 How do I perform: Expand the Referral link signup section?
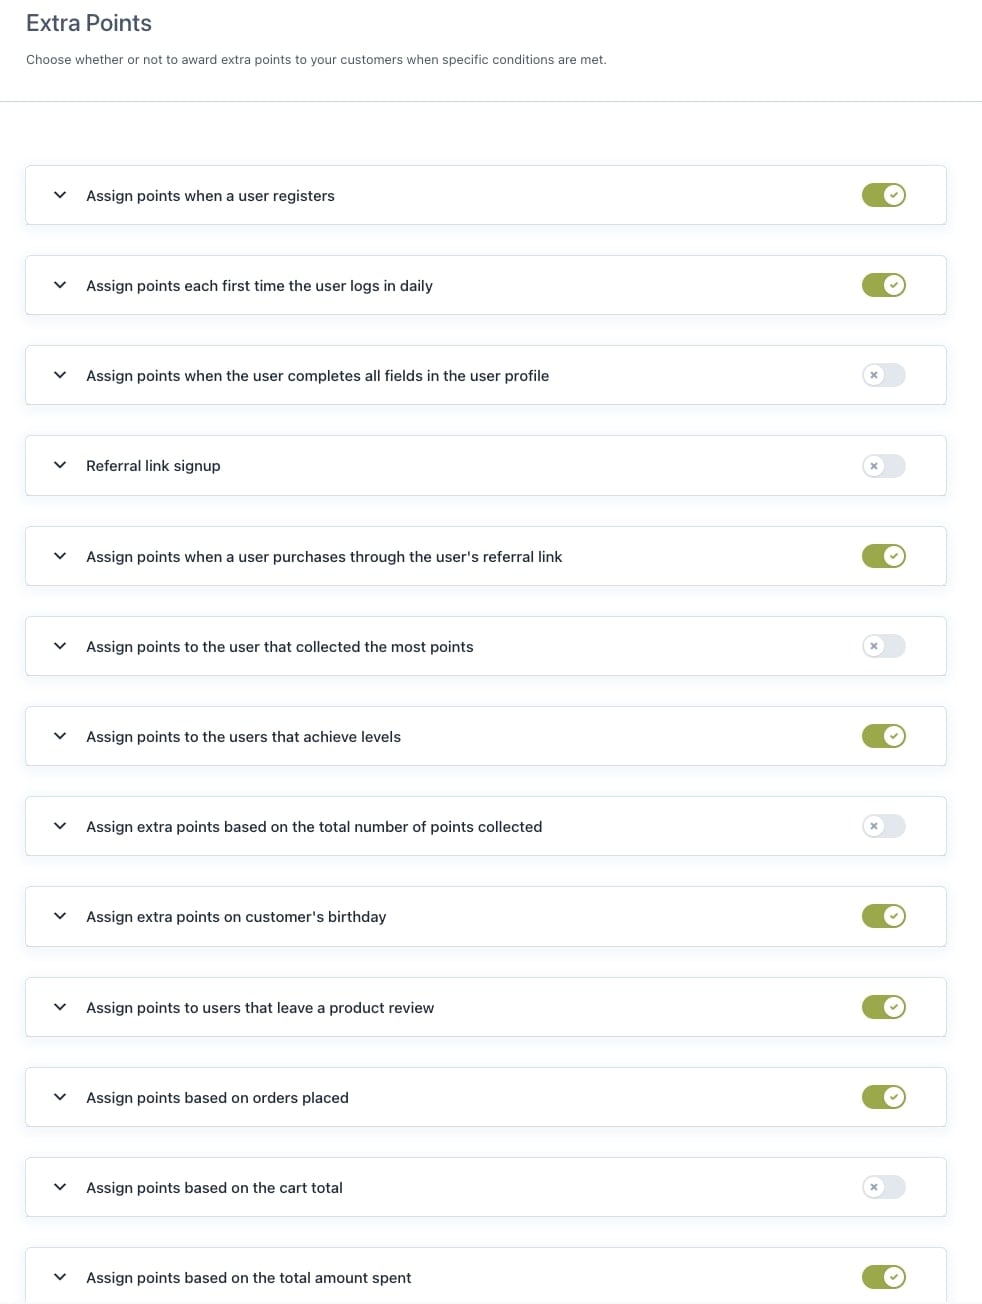pos(60,465)
